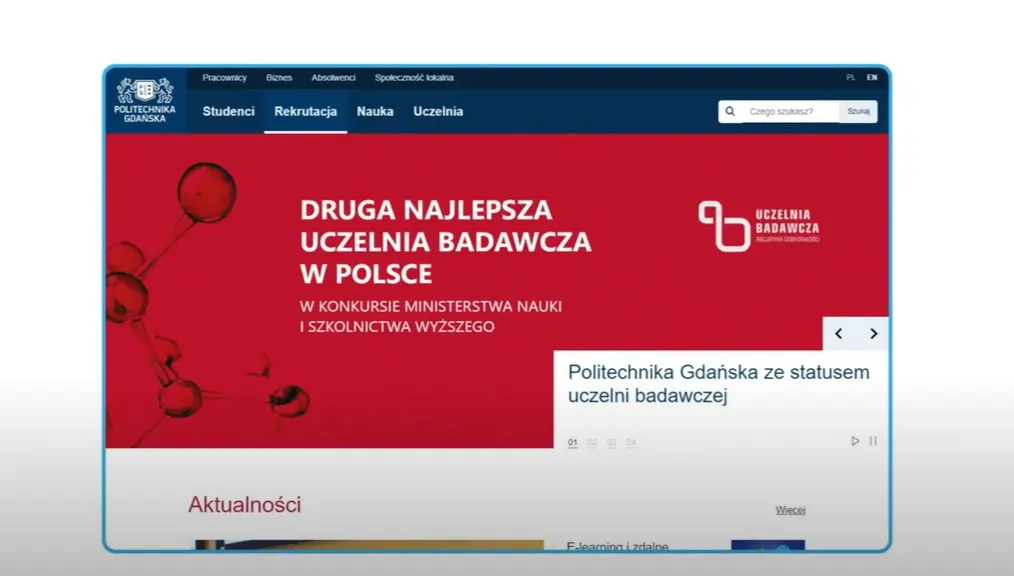Click the search magnifier icon

coord(730,111)
